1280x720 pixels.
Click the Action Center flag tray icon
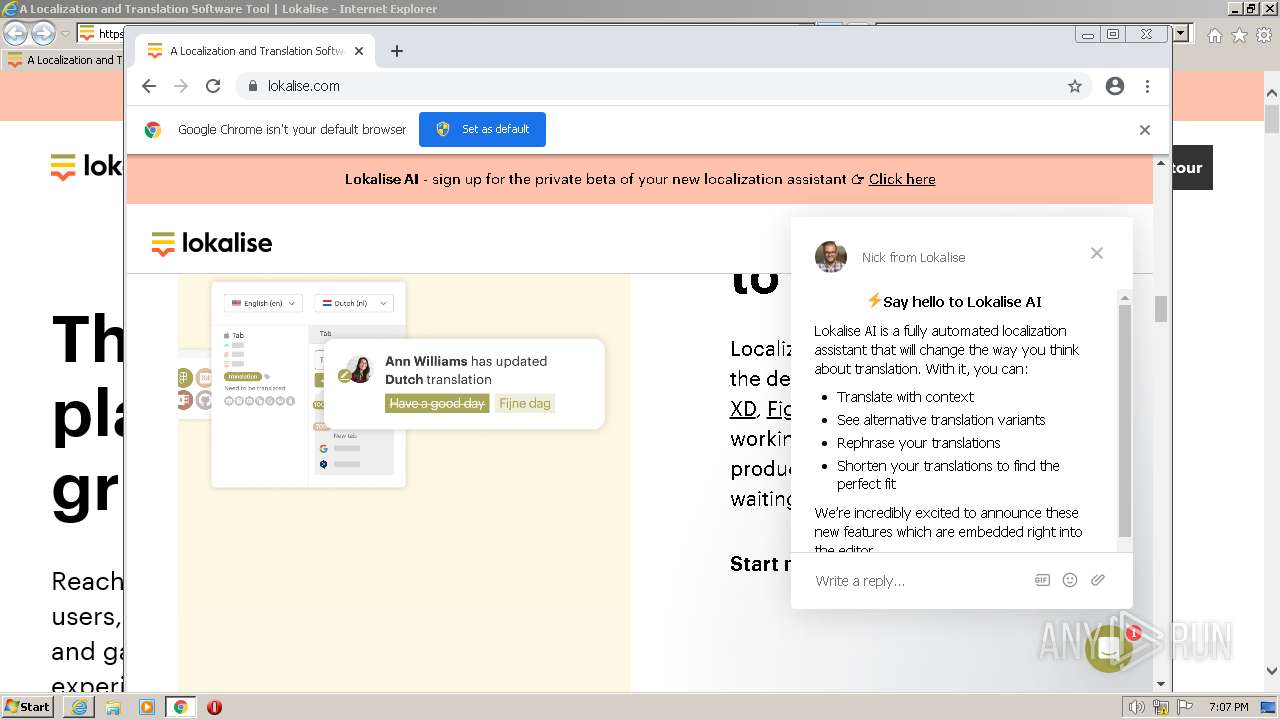[x=1184, y=707]
